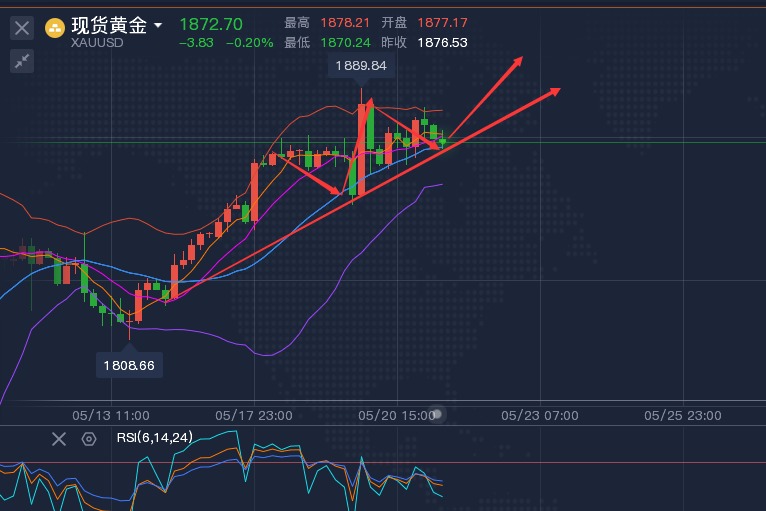Select the 05/17 23:00 time axis label
The height and width of the screenshot is (511, 766).
254,415
